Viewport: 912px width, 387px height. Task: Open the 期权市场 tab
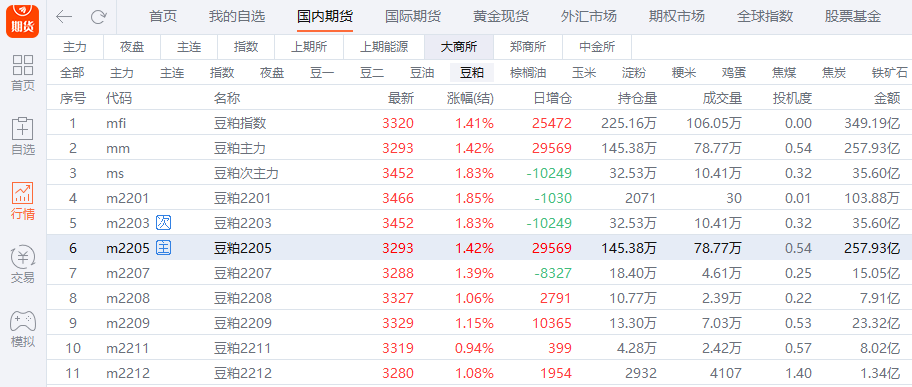pyautogui.click(x=676, y=16)
